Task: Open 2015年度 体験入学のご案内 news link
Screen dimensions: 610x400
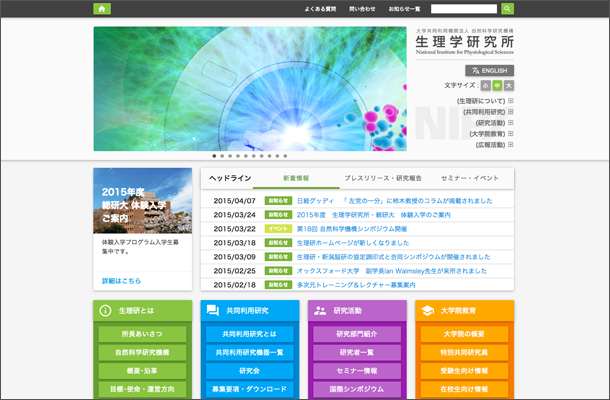Action: click(x=373, y=215)
